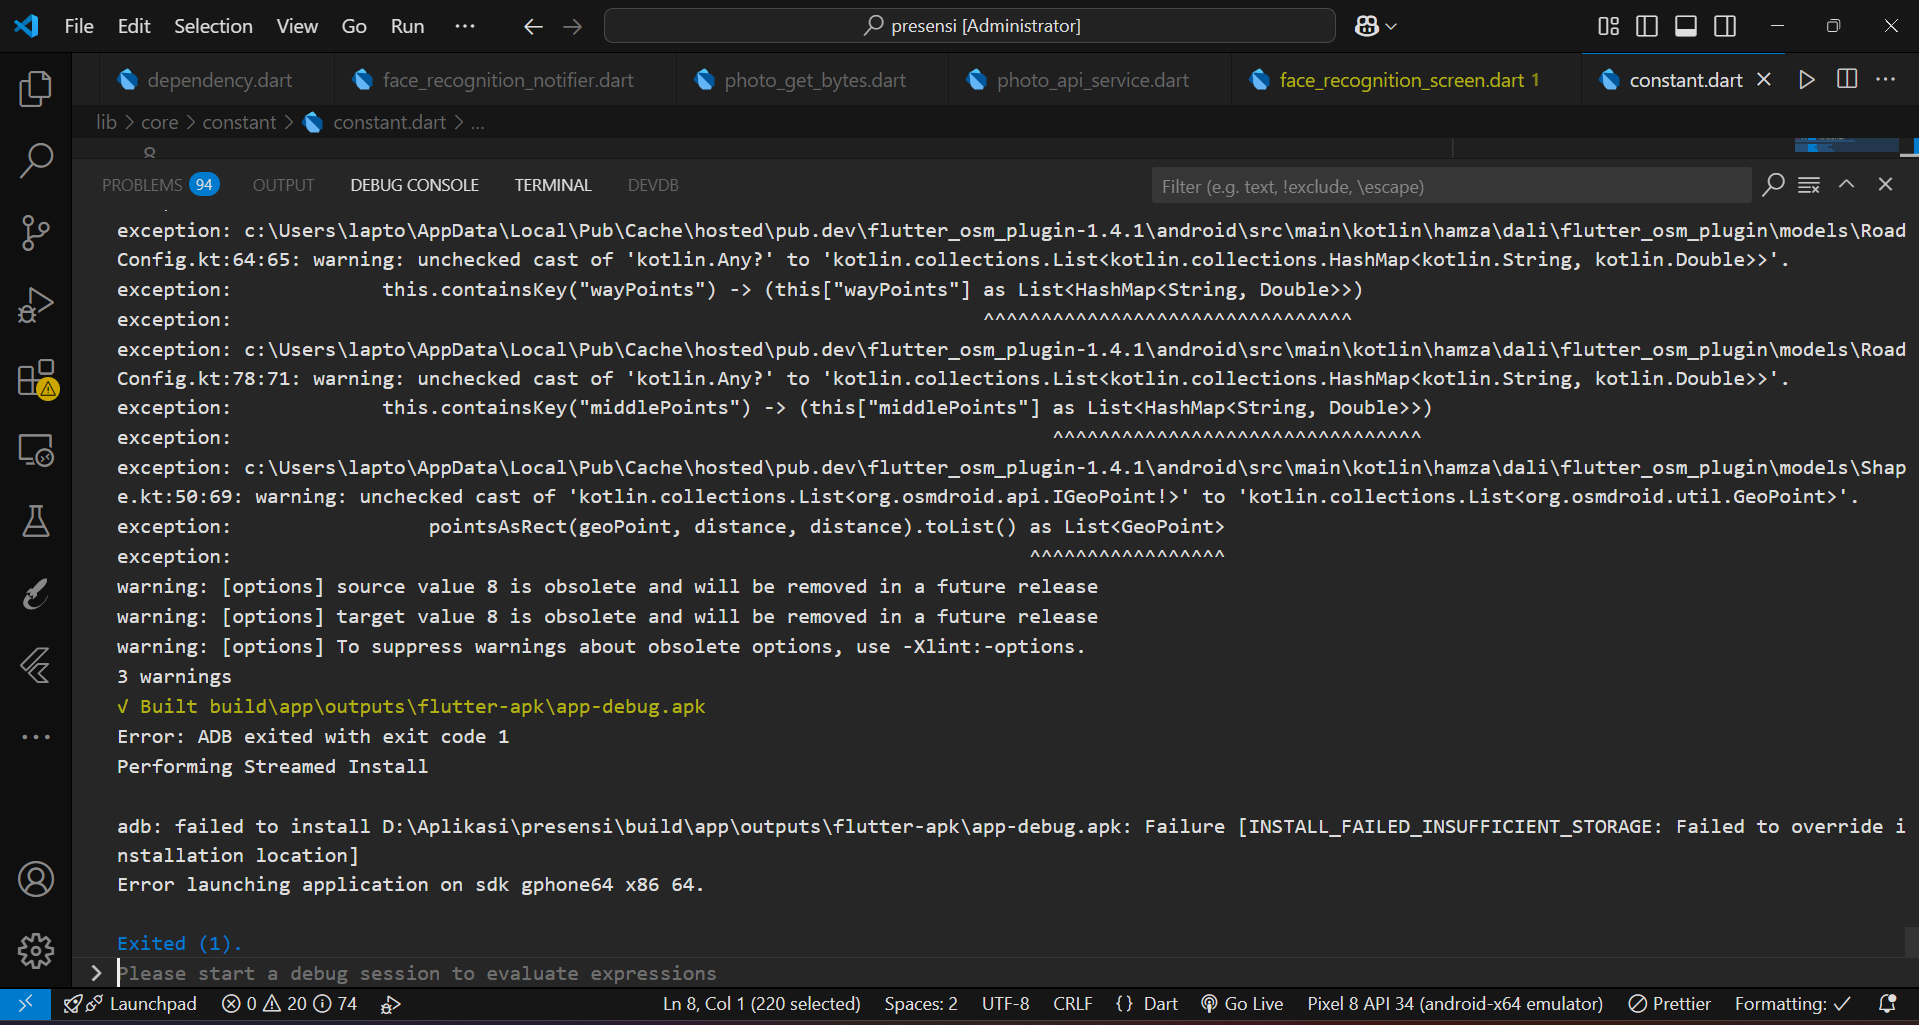The image size is (1919, 1025).
Task: Open the Search view in the activity bar
Action: 36,160
